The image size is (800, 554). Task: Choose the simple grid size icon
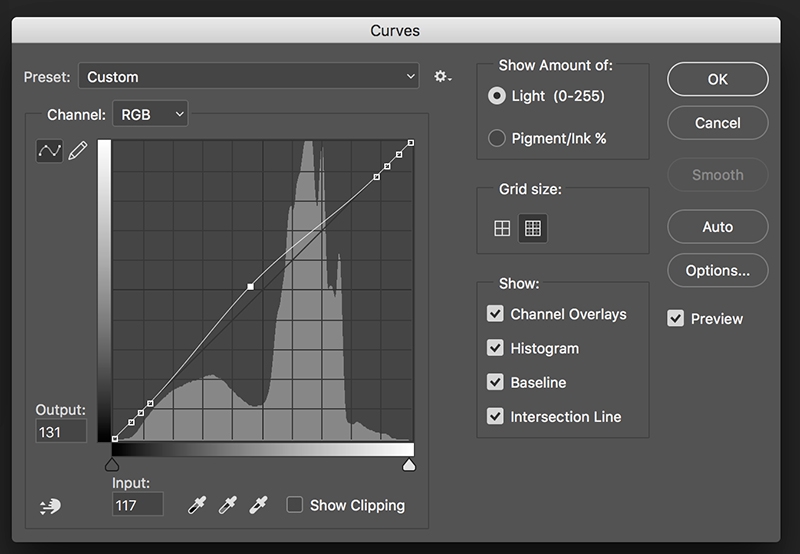(x=502, y=228)
